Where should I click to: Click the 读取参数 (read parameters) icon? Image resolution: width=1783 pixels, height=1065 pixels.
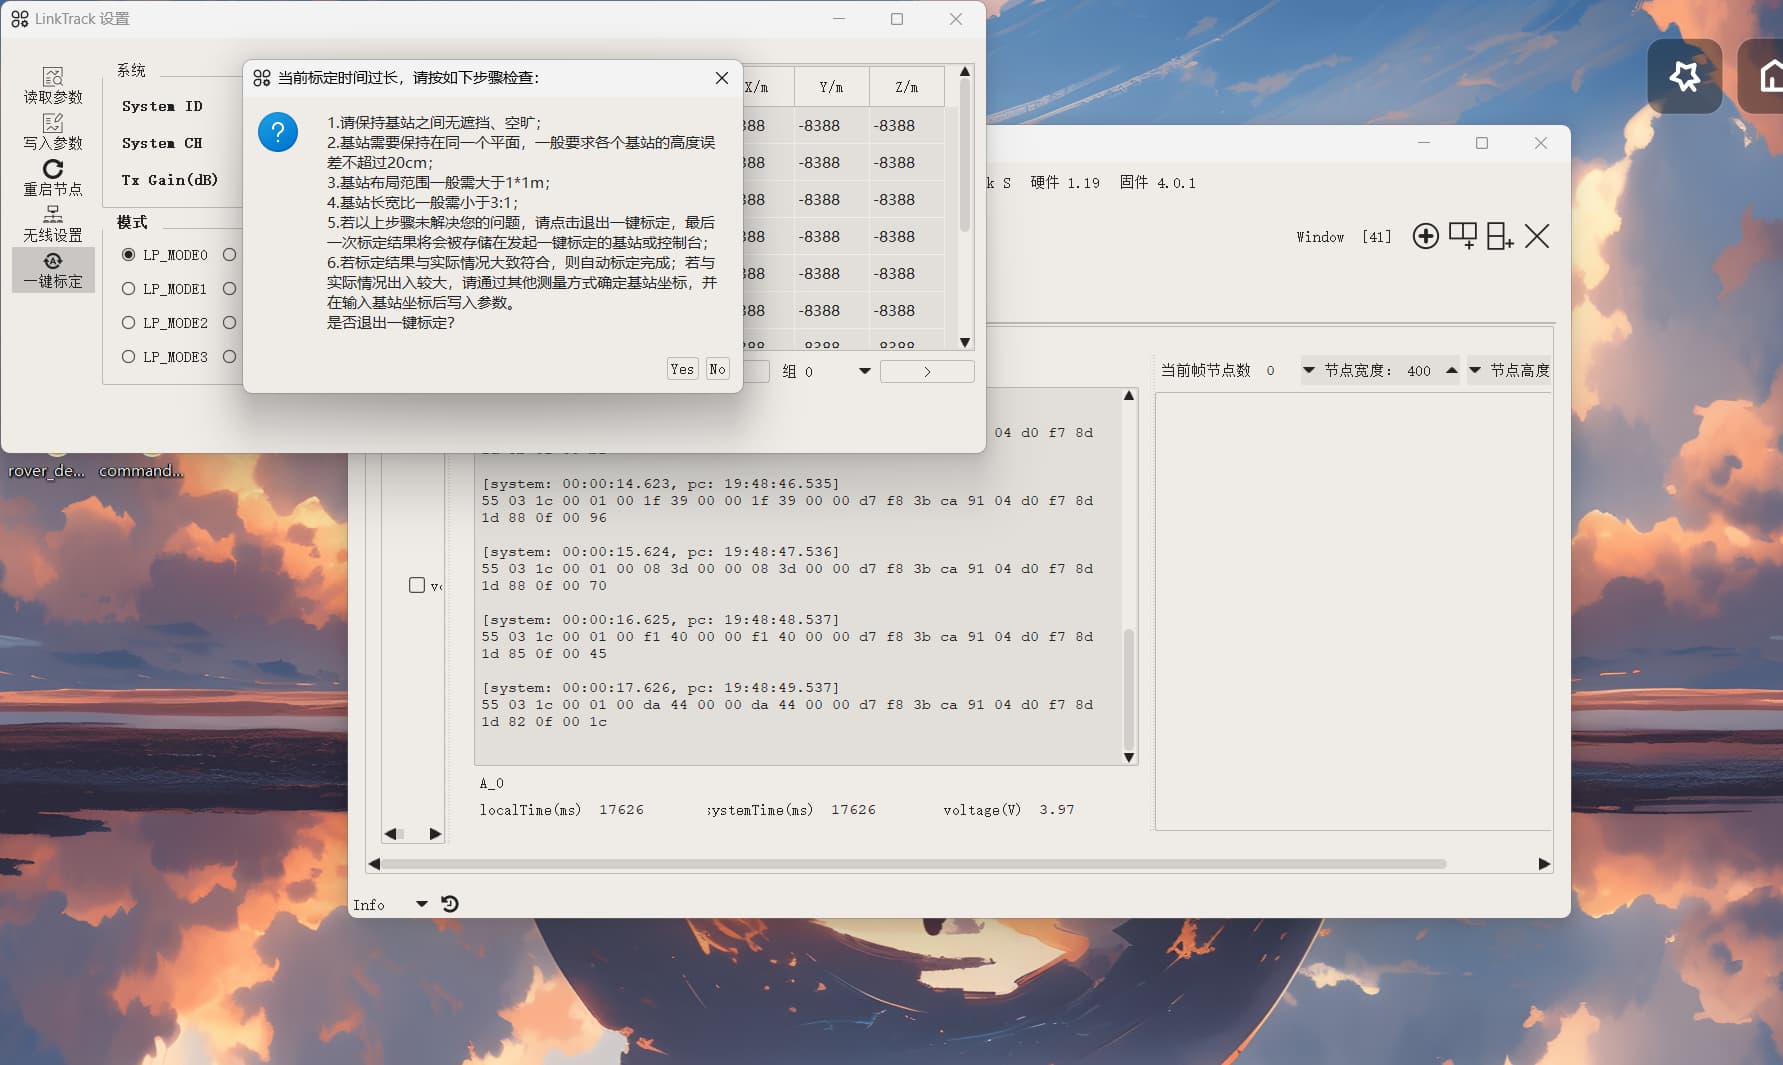(x=53, y=77)
